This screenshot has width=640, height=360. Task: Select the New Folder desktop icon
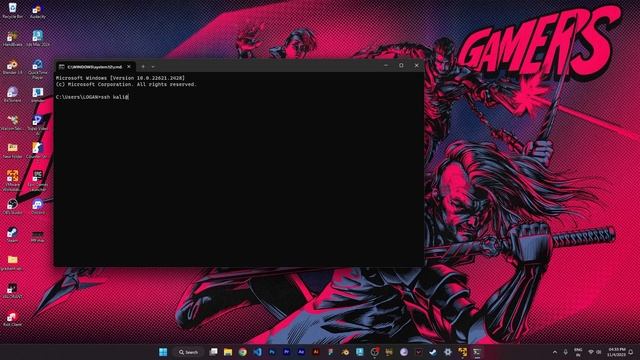(12, 151)
